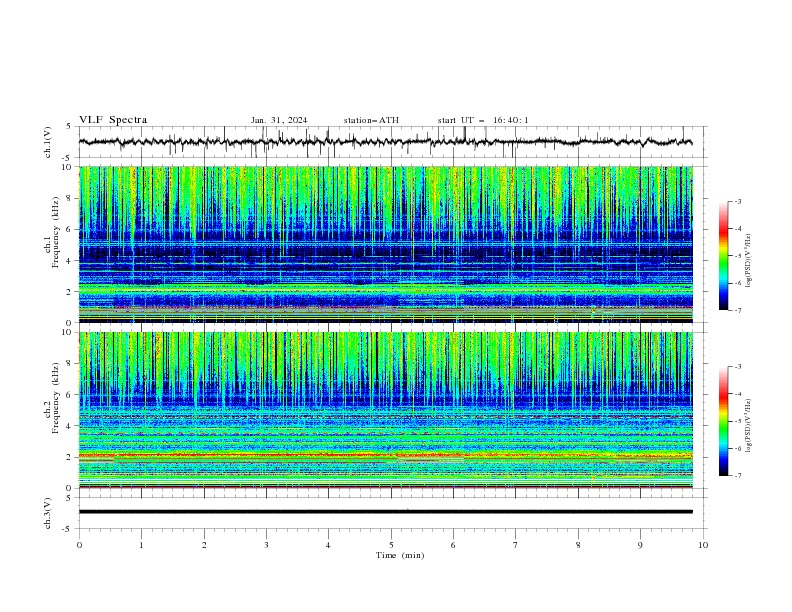Click the ch.1 frequency tick label "8"
792x612 pixels.
coord(70,198)
